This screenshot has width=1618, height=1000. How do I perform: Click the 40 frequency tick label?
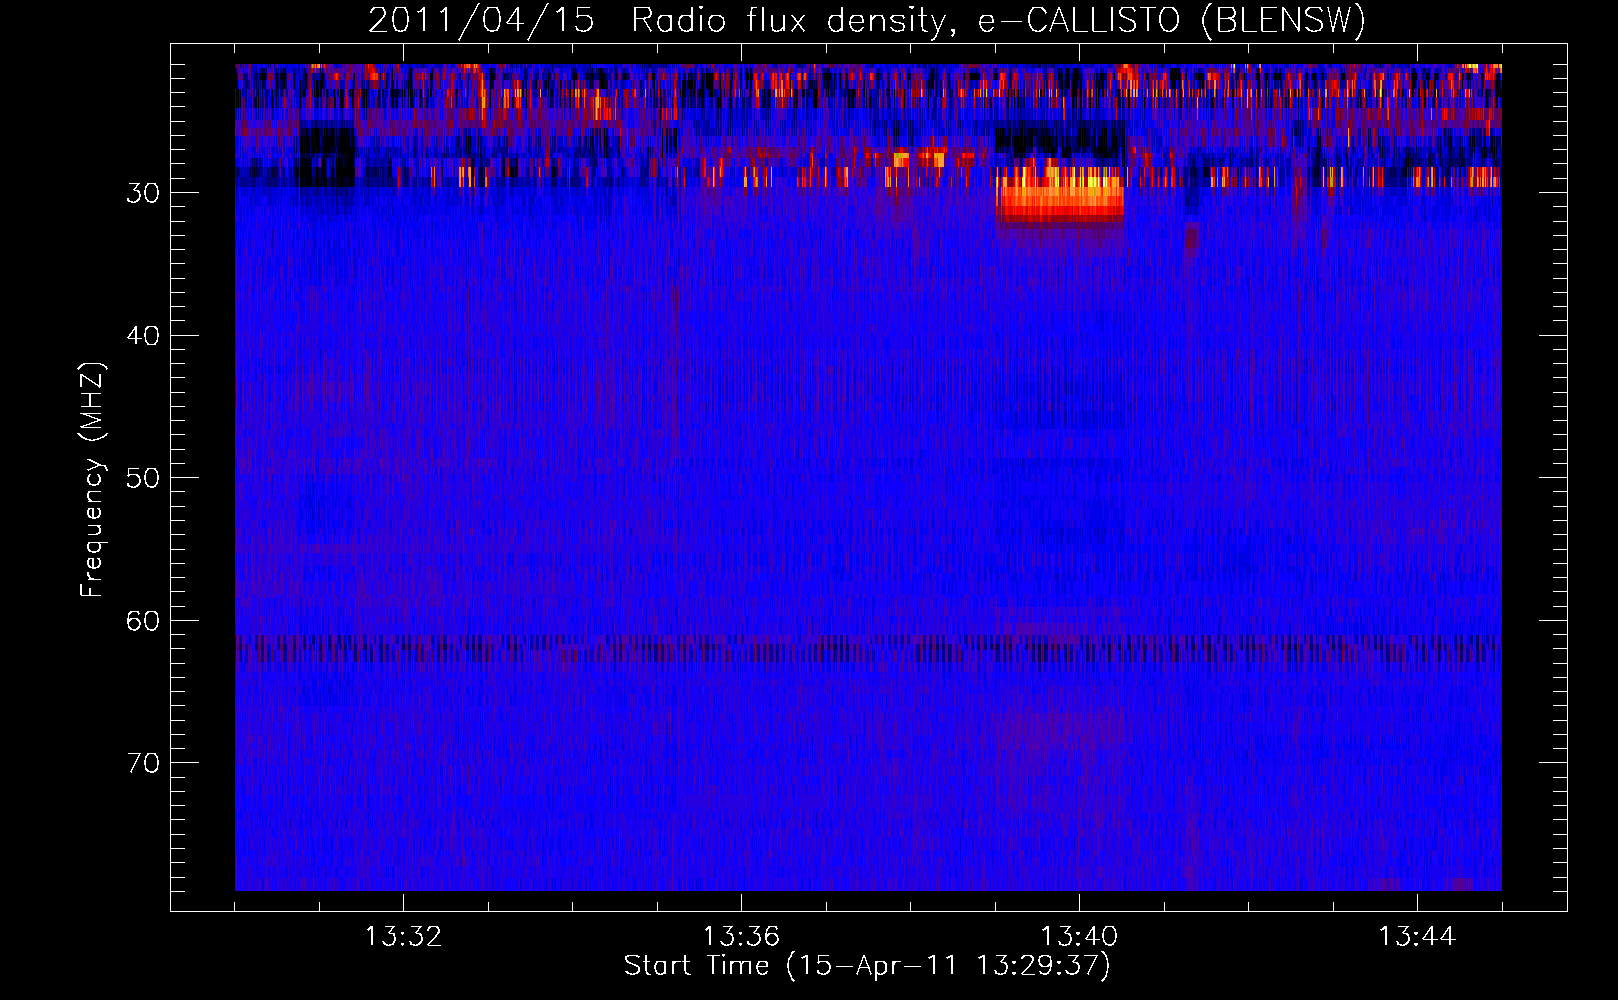tap(143, 335)
